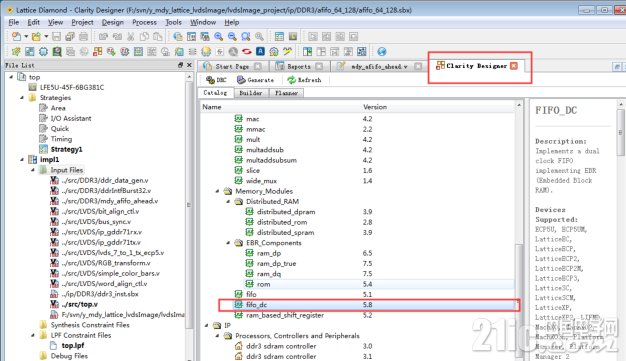
Task: Click the blue Active-HDL 'A' toolbar icon
Action: 260,52
